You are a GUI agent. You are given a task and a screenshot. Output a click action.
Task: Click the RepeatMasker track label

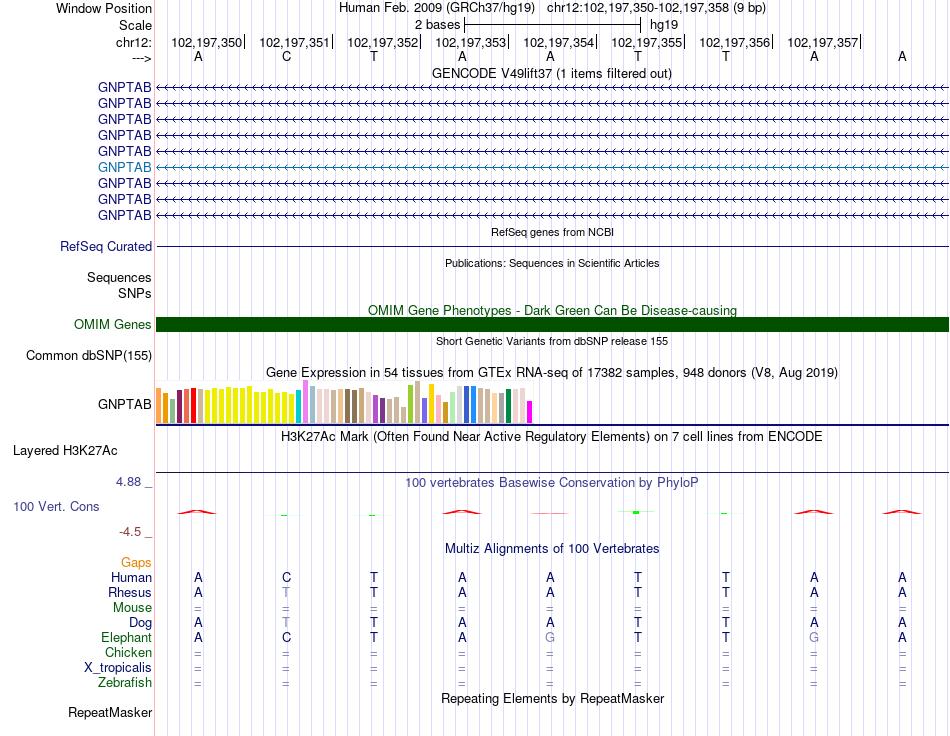(x=110, y=713)
